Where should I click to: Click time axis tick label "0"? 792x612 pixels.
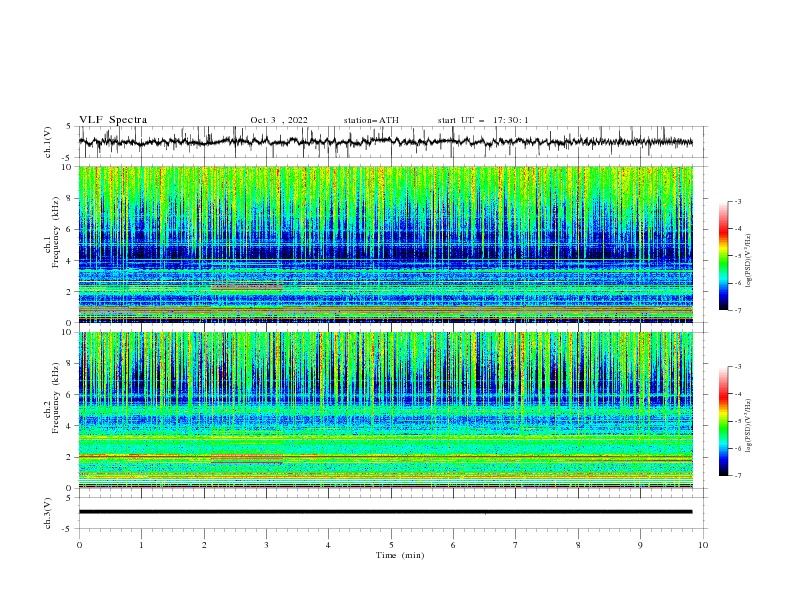(79, 545)
